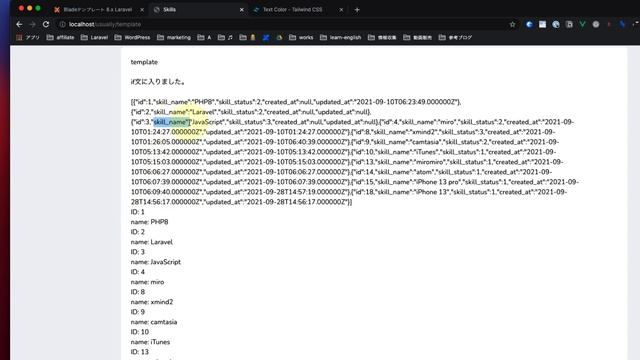The image size is (640, 360).
Task: Click the 'ID: 10' line
Action: click(x=140, y=332)
